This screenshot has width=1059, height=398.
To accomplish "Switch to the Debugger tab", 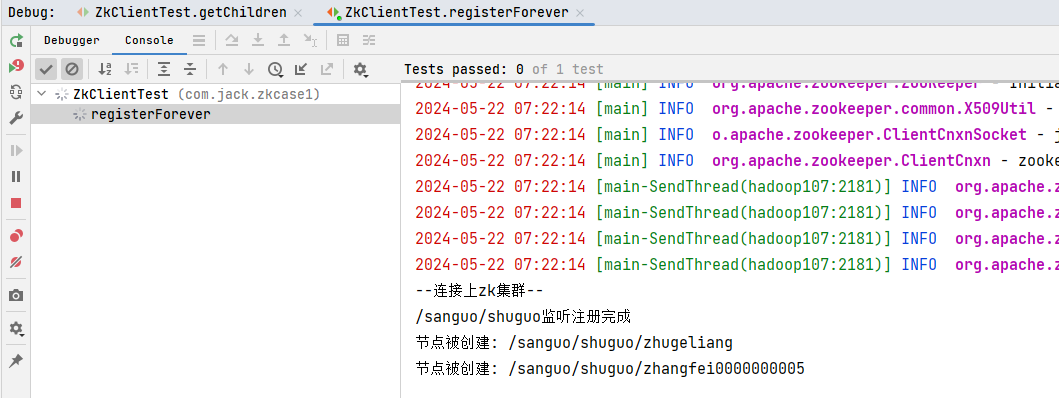I will [x=72, y=41].
